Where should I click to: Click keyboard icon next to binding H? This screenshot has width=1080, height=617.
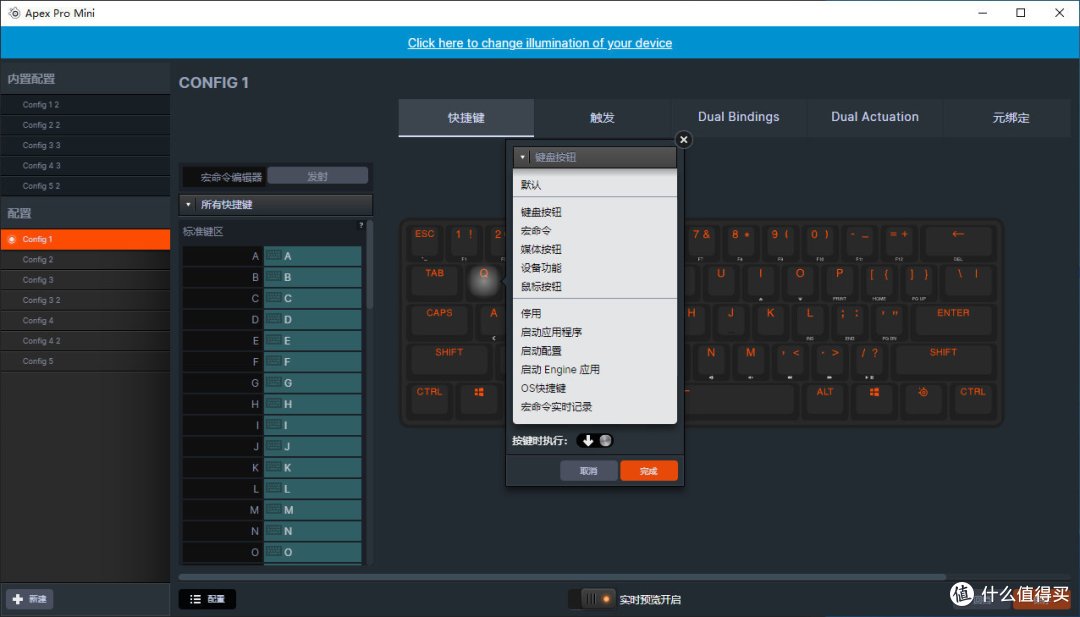click(273, 404)
